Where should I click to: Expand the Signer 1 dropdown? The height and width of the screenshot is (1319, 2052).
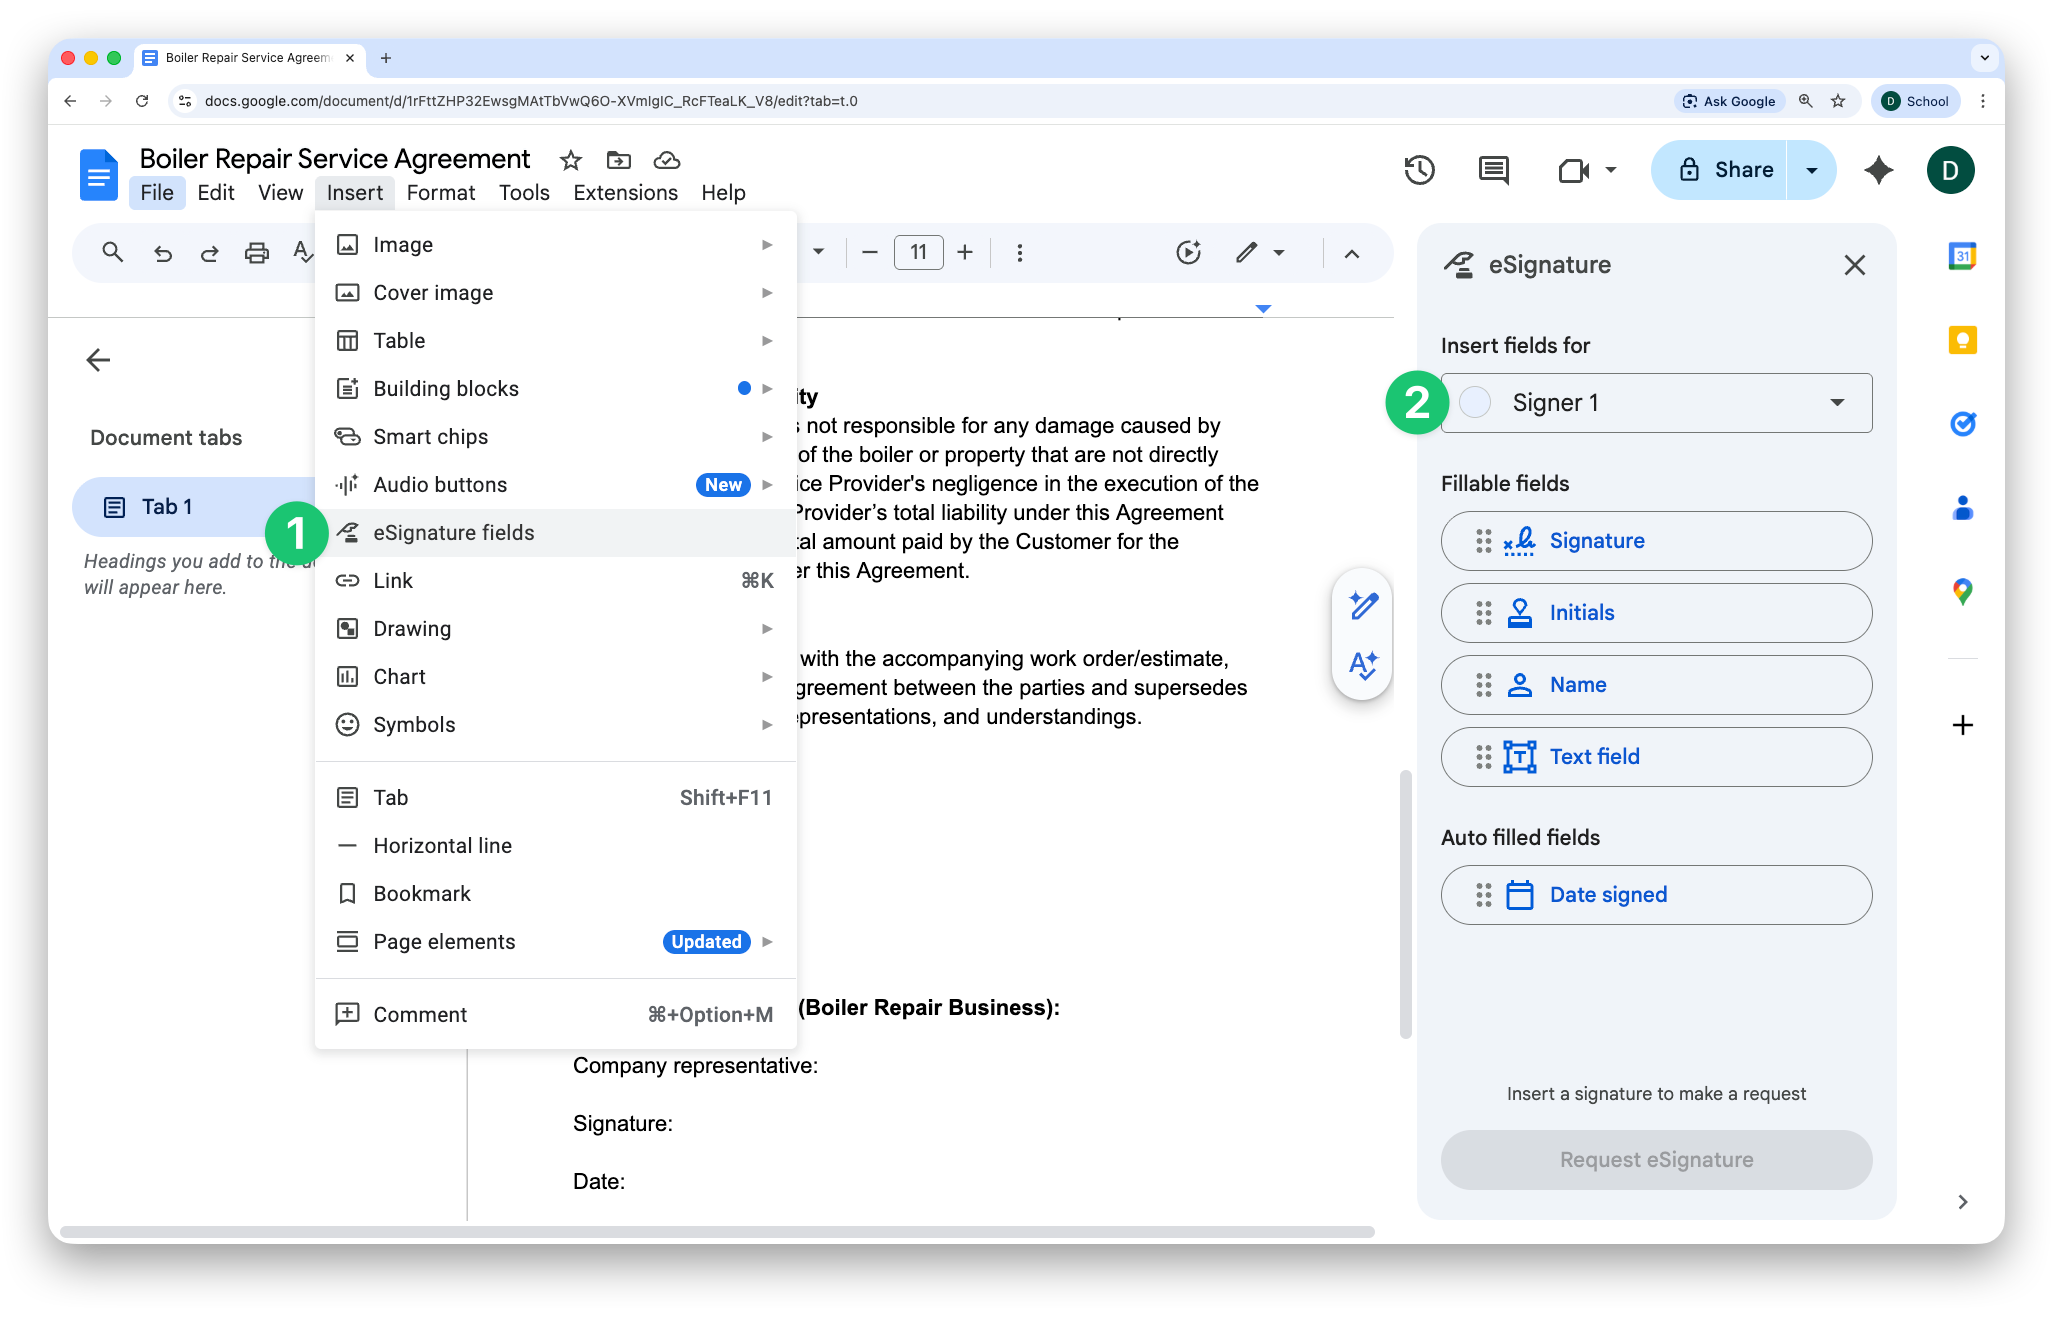pos(1836,403)
